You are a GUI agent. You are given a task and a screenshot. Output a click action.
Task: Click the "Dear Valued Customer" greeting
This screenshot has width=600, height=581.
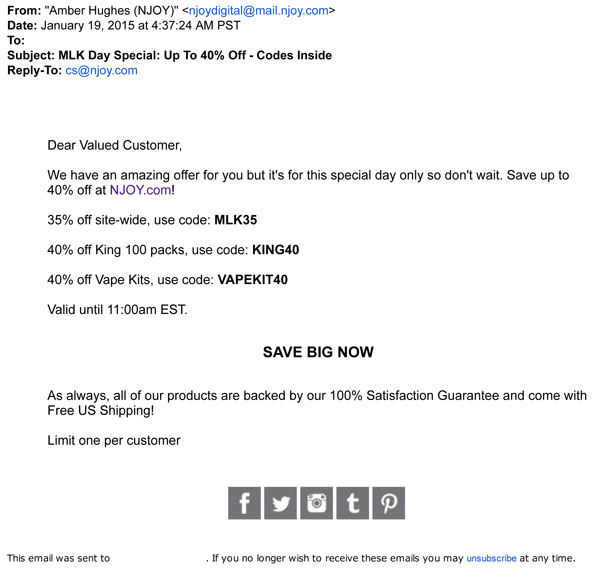pos(115,145)
